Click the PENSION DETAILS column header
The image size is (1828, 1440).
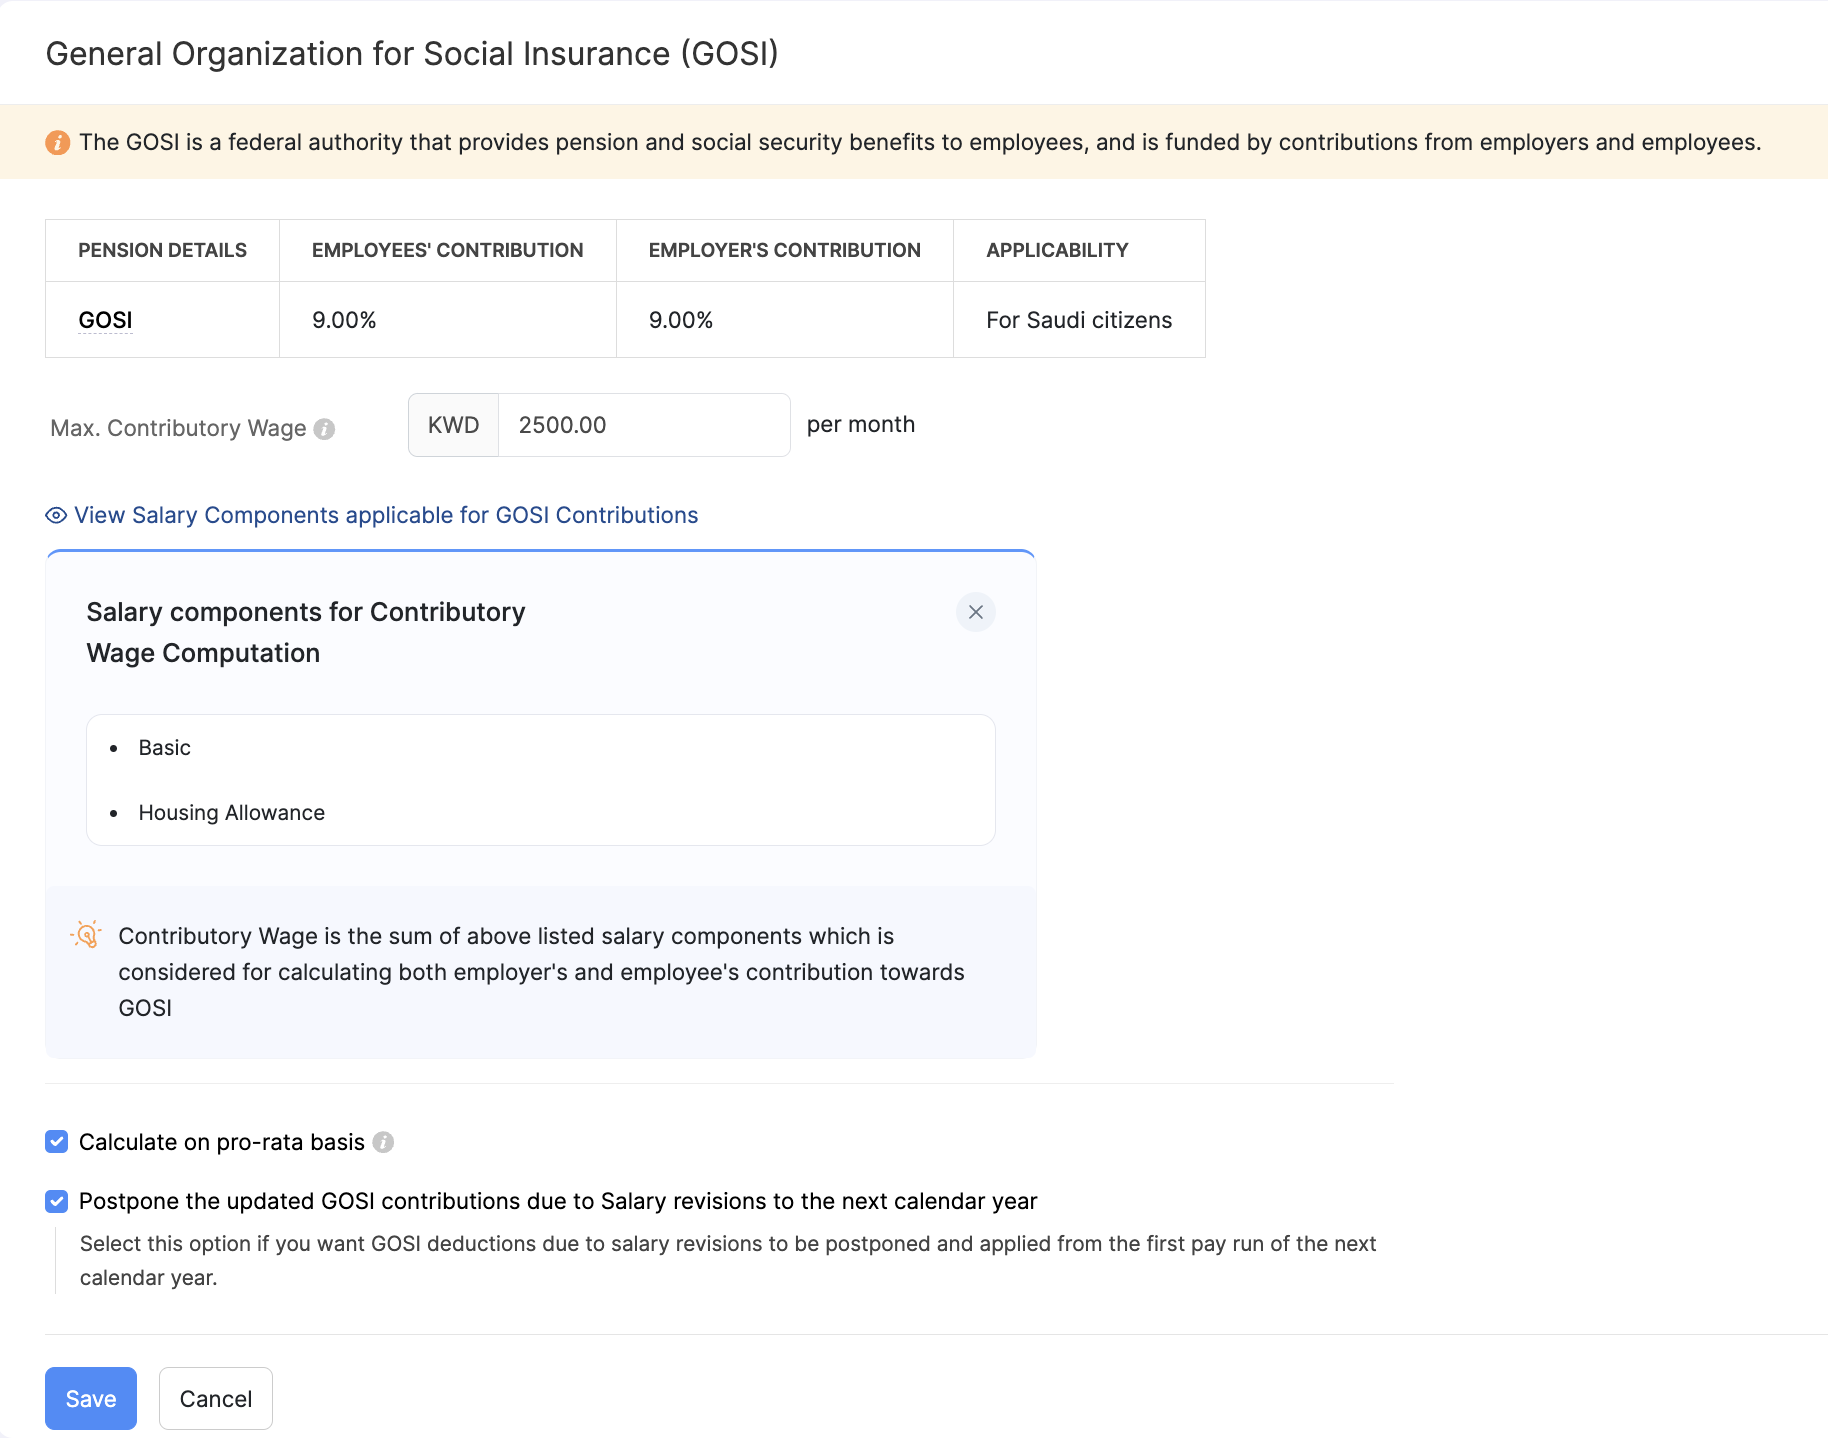[x=162, y=250]
